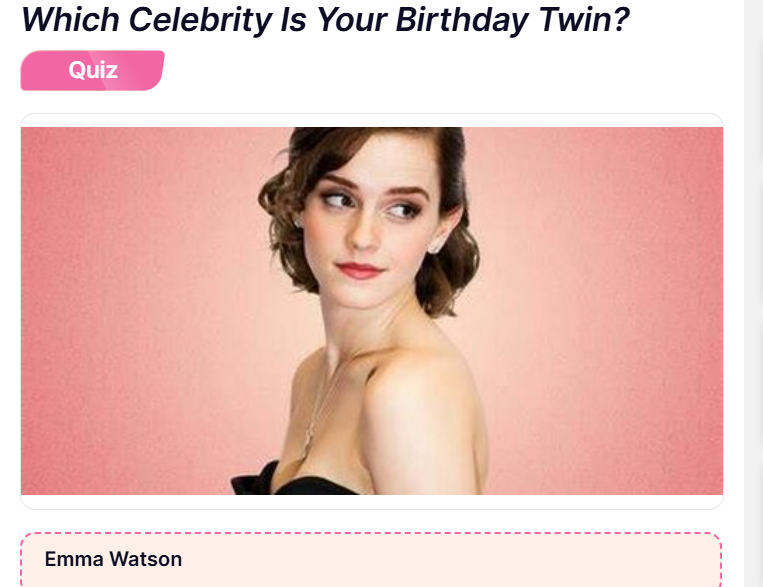Click the woman's face in the photo
The image size is (763, 587).
click(370, 229)
